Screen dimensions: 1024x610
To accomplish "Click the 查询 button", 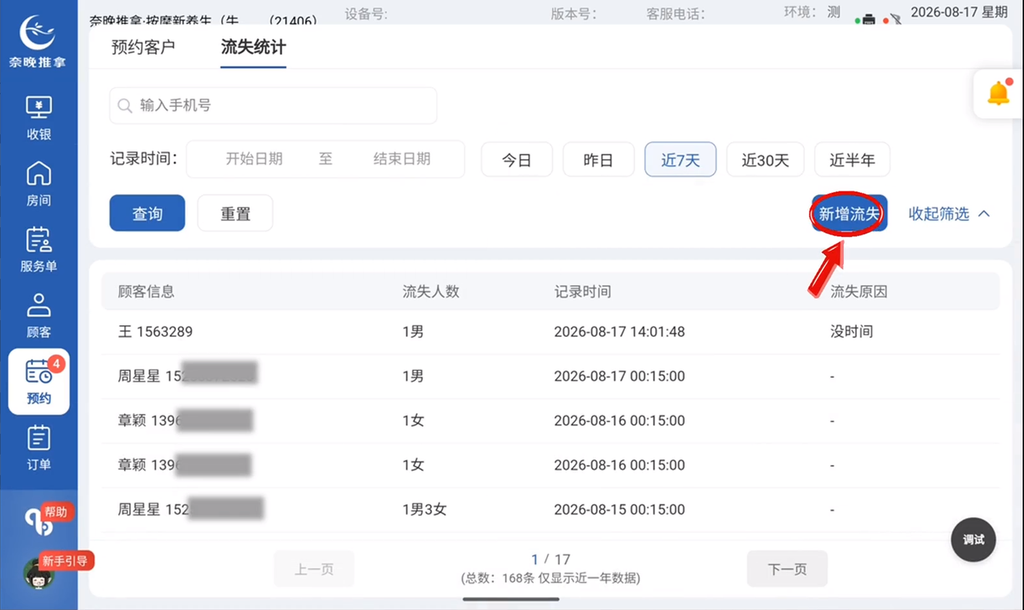I will [147, 213].
